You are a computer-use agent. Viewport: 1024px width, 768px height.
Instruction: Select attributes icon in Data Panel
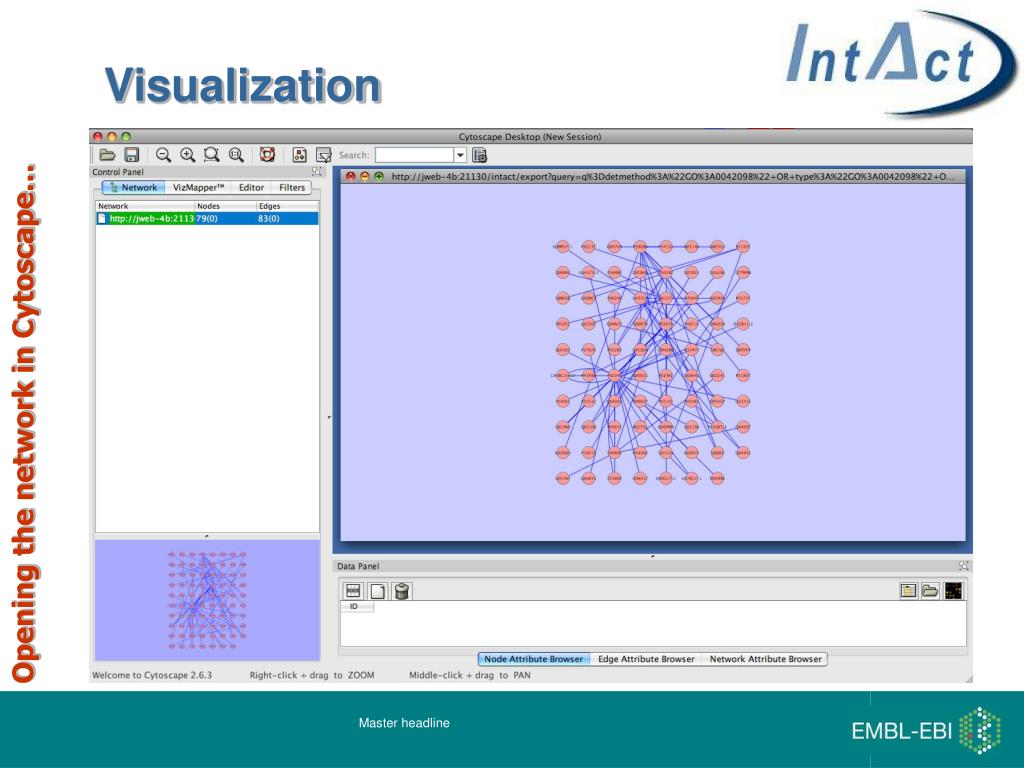[x=353, y=591]
